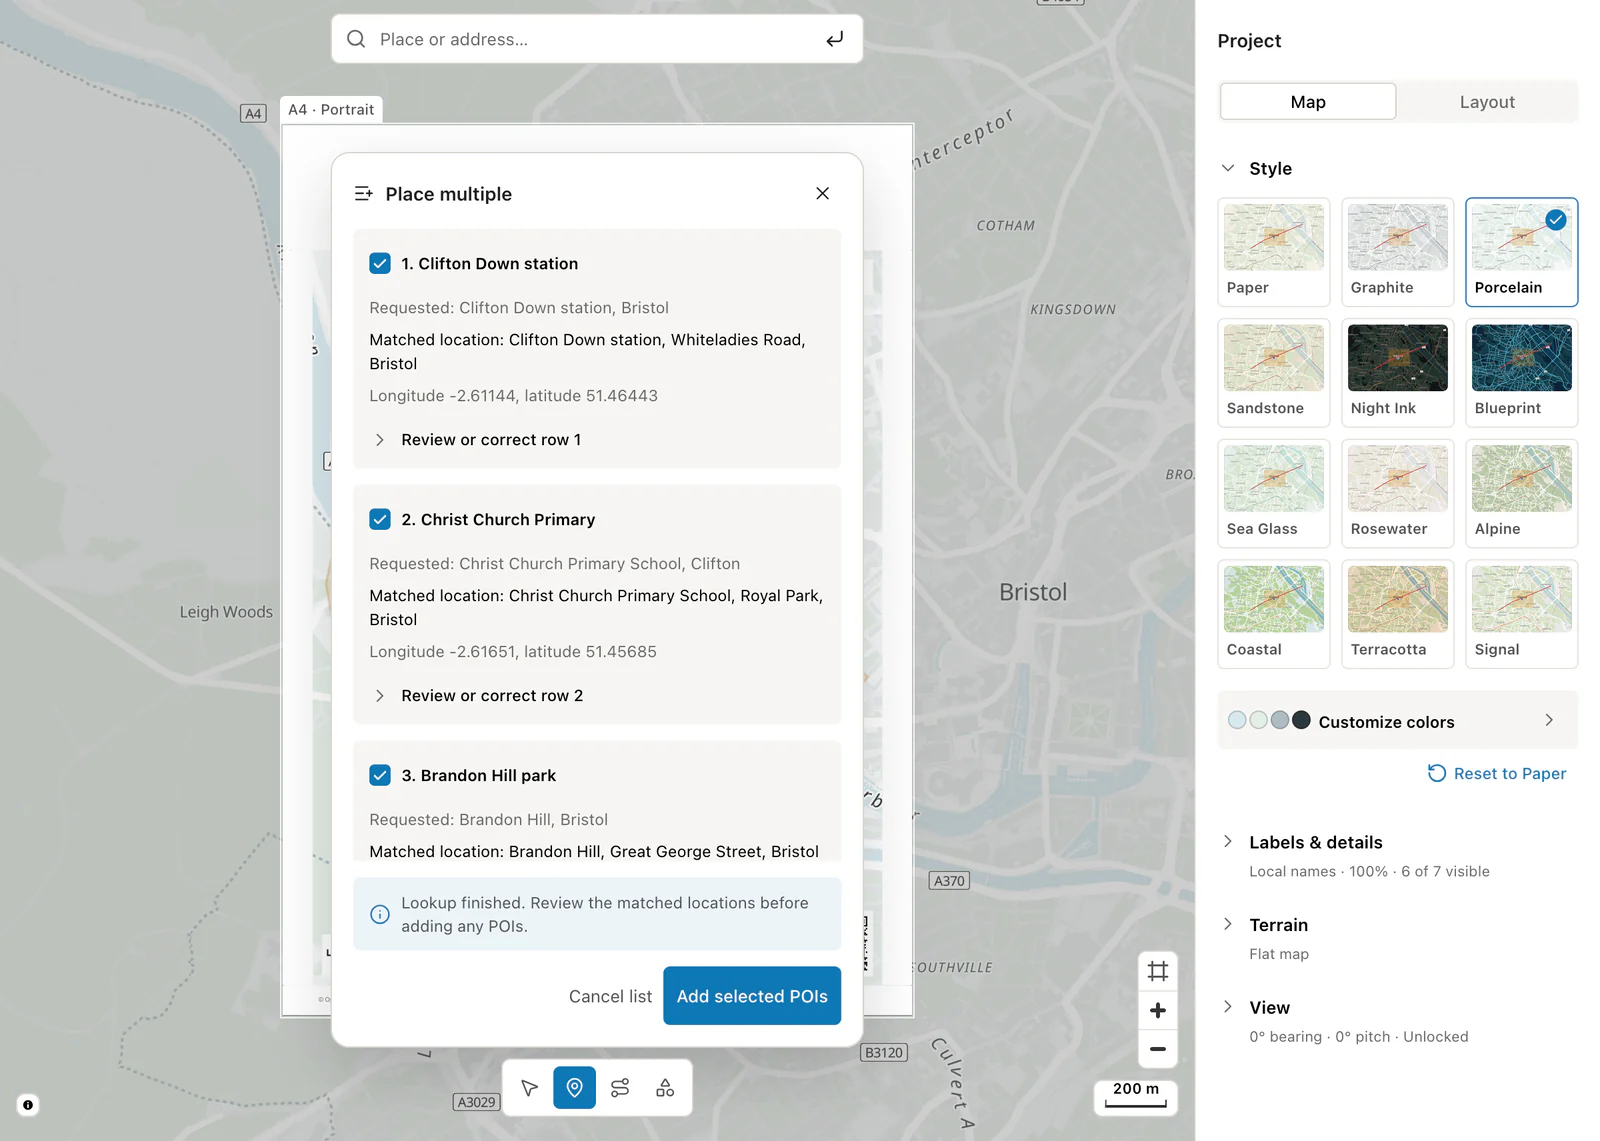The image size is (1600, 1141).
Task: Expand Review or correct row 2
Action: (476, 696)
